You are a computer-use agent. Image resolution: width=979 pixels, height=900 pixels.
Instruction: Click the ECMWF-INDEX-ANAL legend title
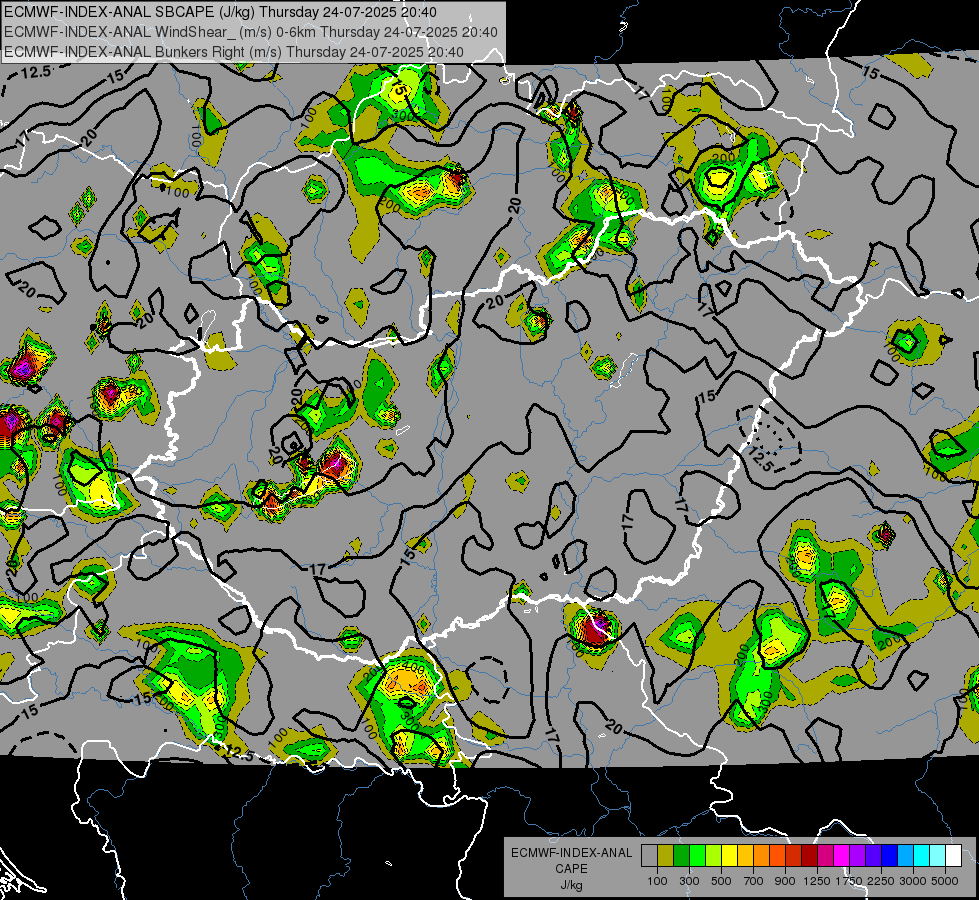click(571, 853)
